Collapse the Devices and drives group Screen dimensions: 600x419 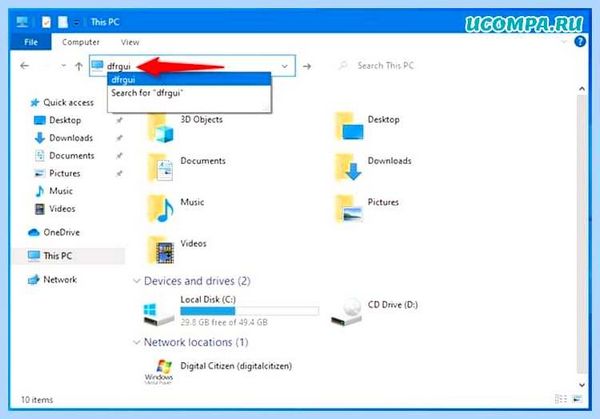[137, 281]
